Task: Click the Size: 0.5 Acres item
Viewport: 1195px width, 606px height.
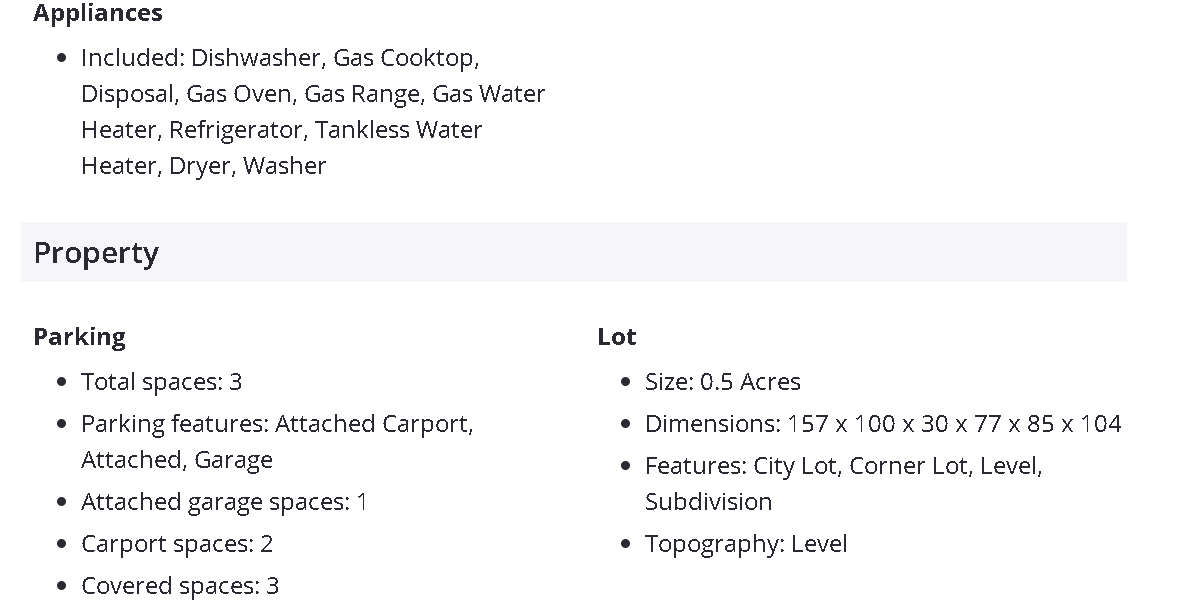Action: (x=722, y=382)
